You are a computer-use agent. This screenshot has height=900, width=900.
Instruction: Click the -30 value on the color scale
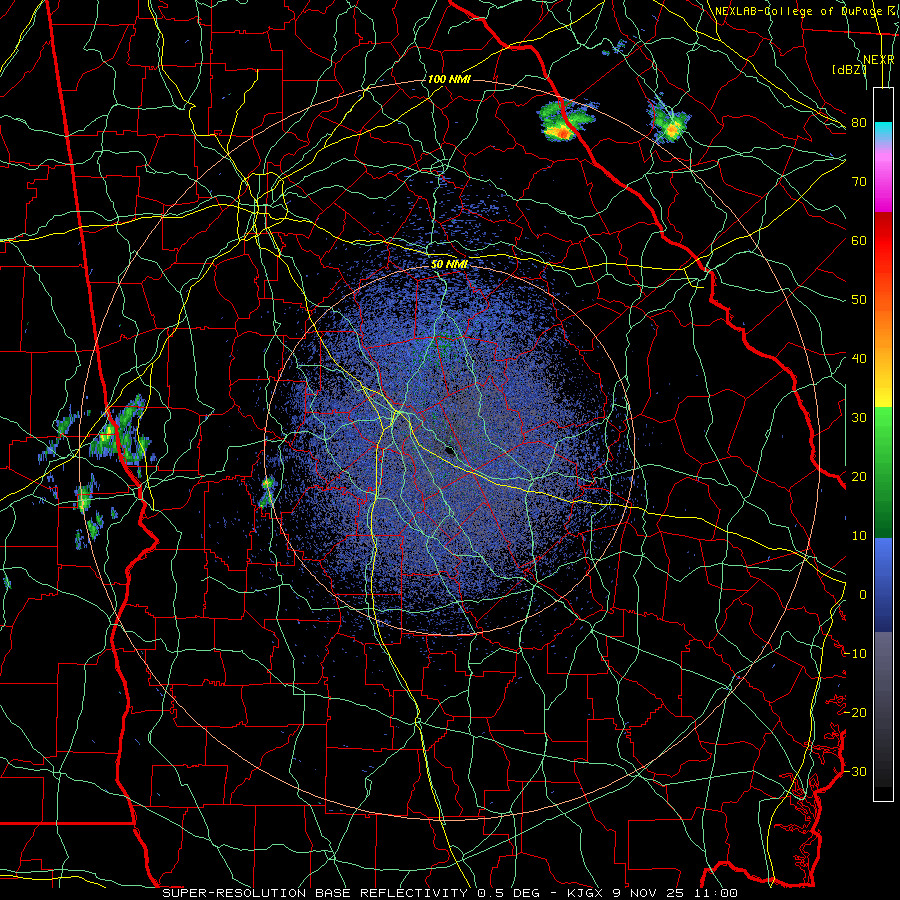(x=855, y=772)
